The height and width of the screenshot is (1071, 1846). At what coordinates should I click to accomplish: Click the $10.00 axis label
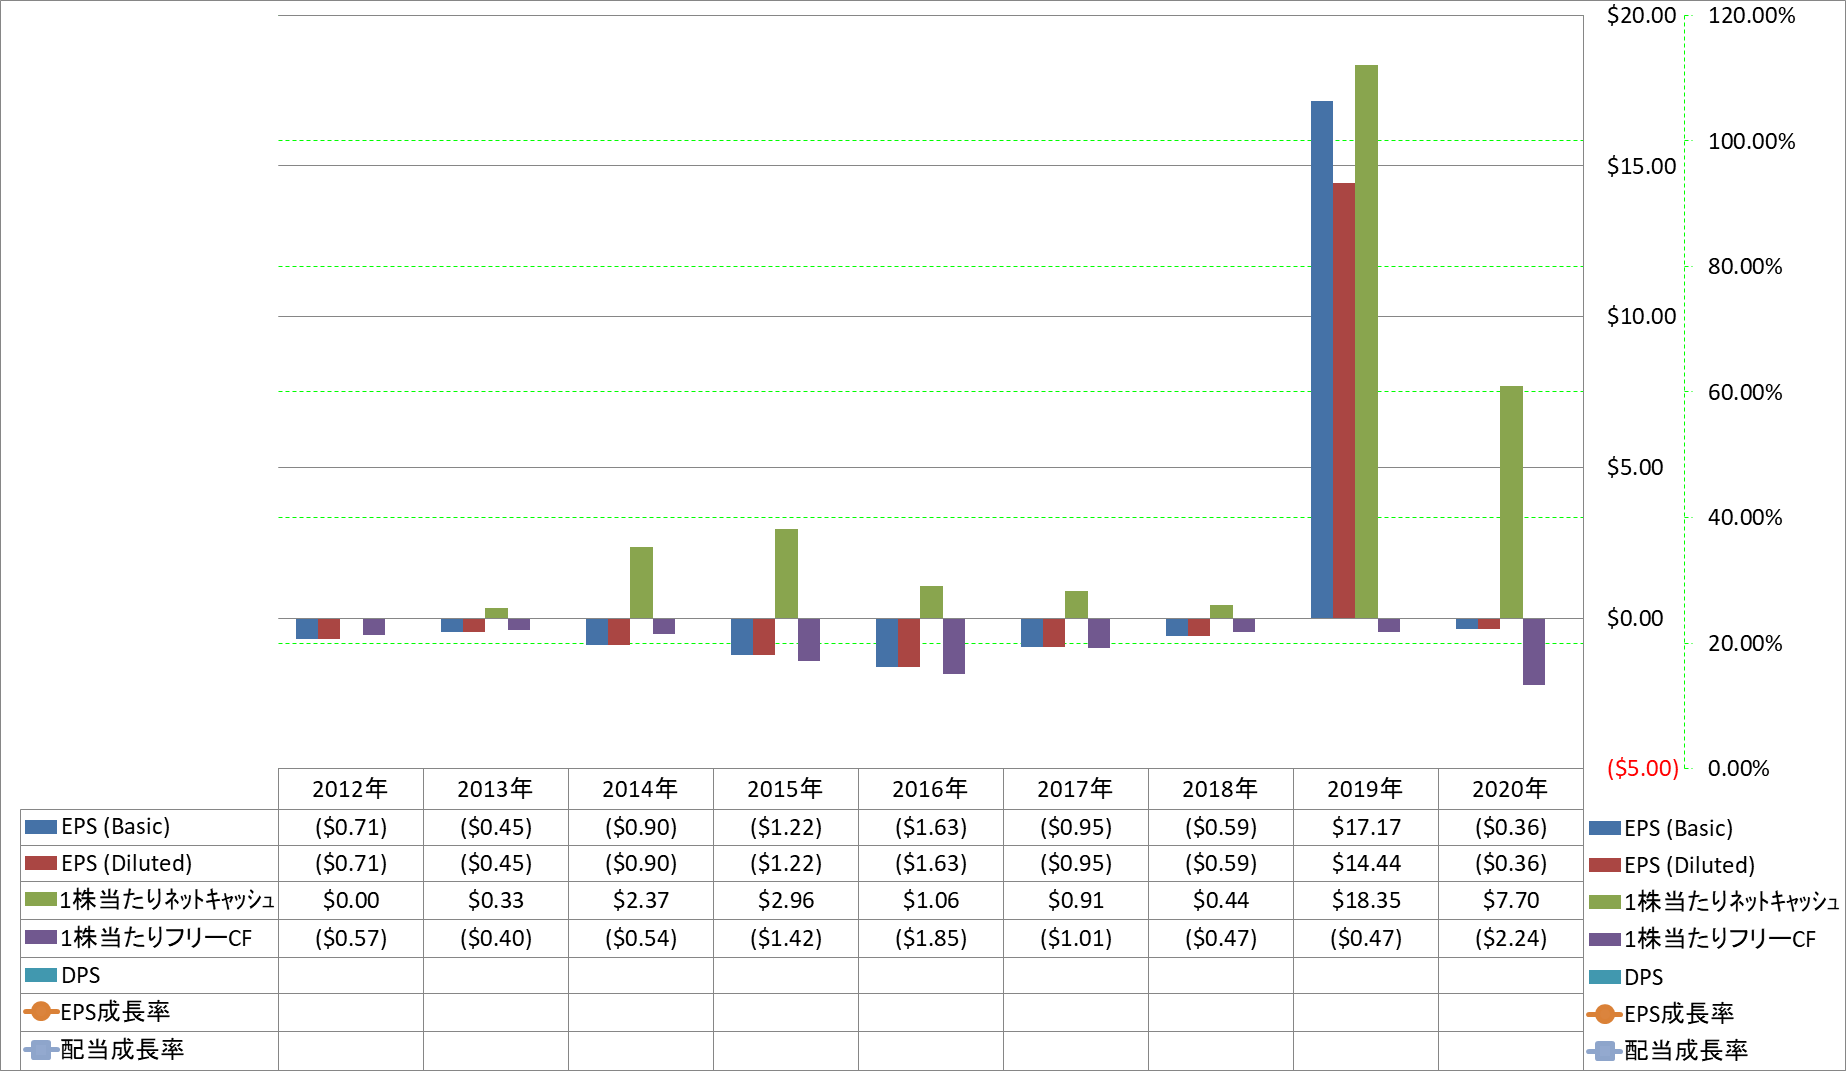point(1641,316)
